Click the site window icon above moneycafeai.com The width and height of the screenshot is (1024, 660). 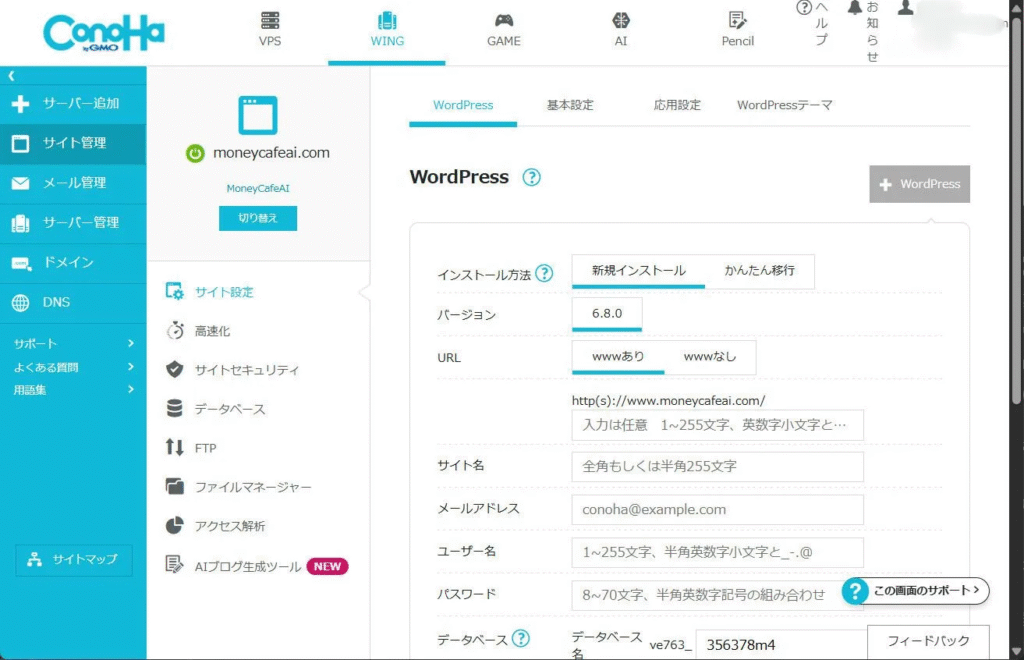tap(257, 115)
